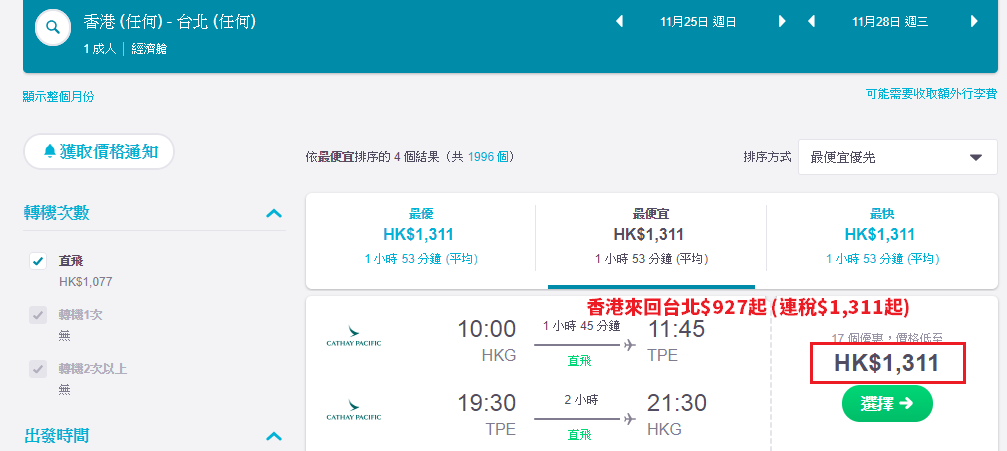Click the green 選擇 button
1007x451 pixels.
tap(887, 403)
